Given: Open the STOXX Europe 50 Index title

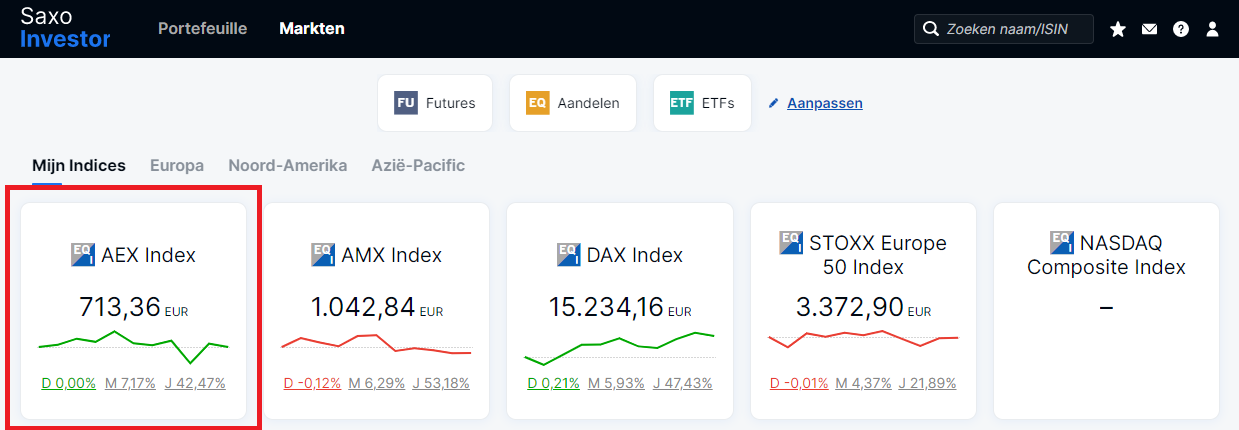Looking at the screenshot, I should coord(877,255).
